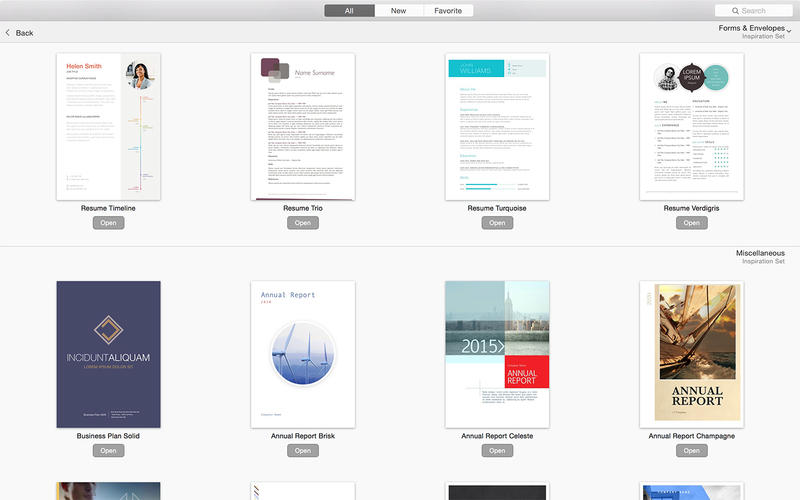800x500 pixels.
Task: Expand the Forms & Envelopes dropdown
Action: click(788, 31)
